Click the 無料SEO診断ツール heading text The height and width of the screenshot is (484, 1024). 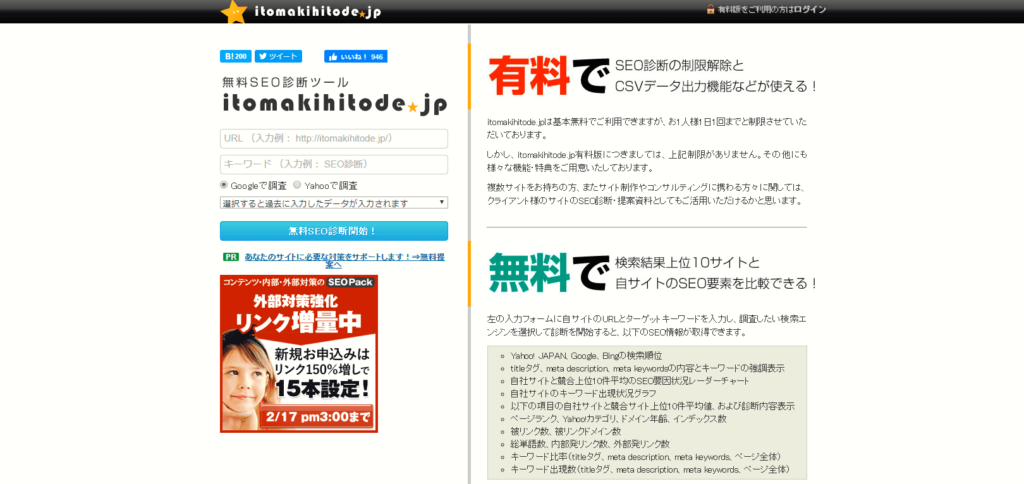[x=285, y=82]
